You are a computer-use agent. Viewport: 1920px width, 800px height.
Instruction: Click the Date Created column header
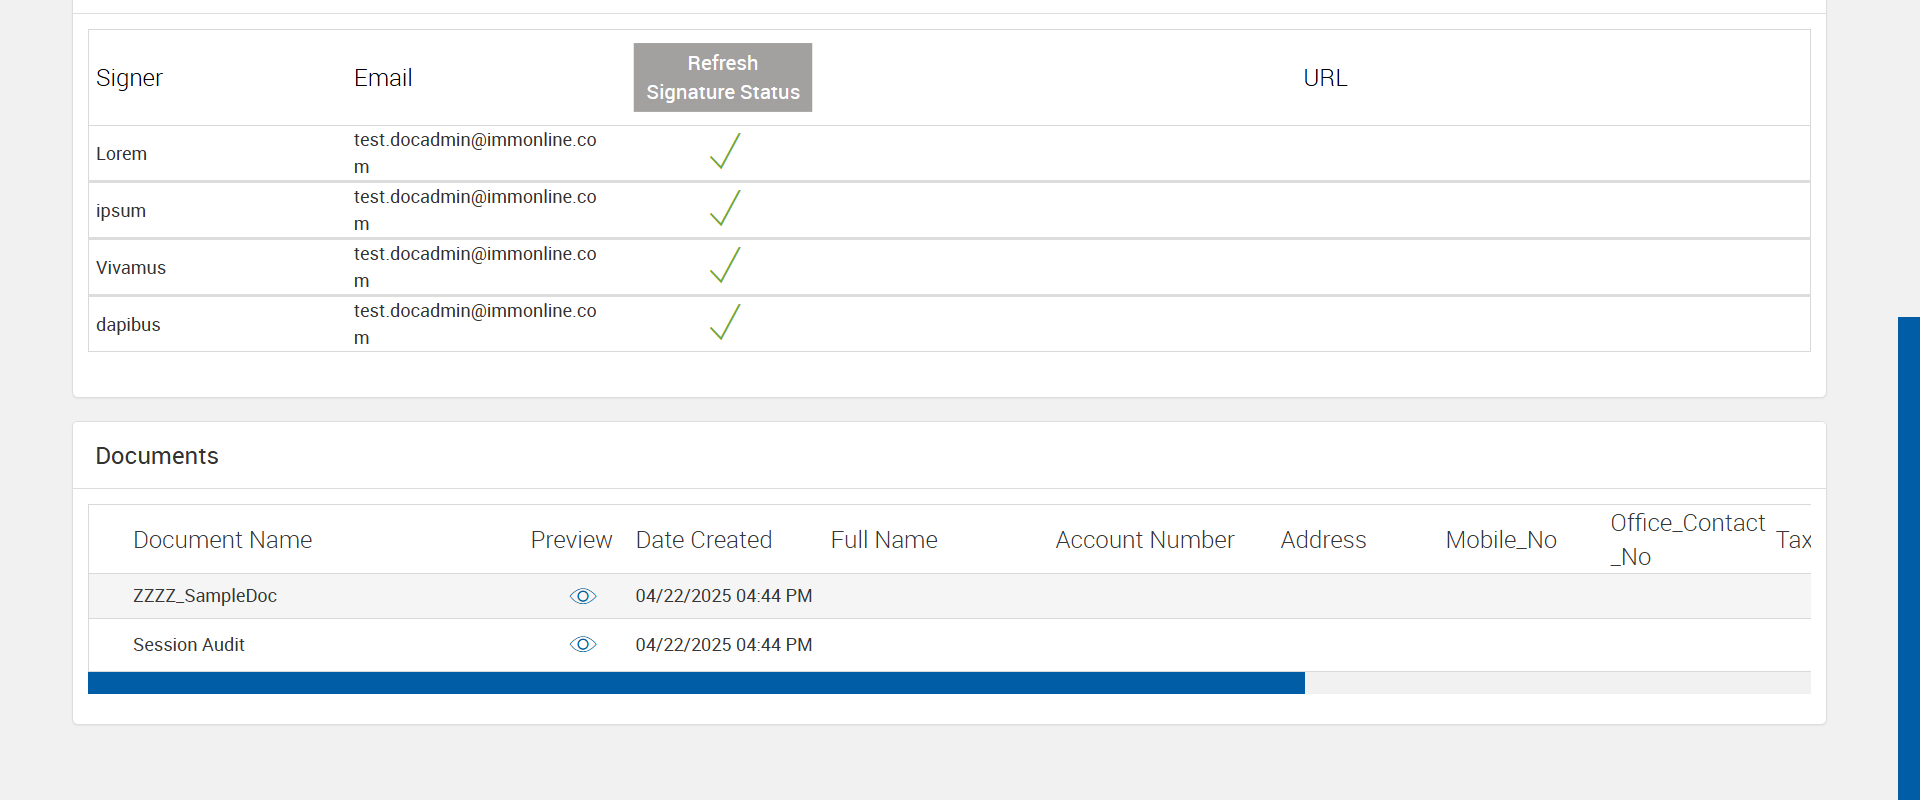704,540
